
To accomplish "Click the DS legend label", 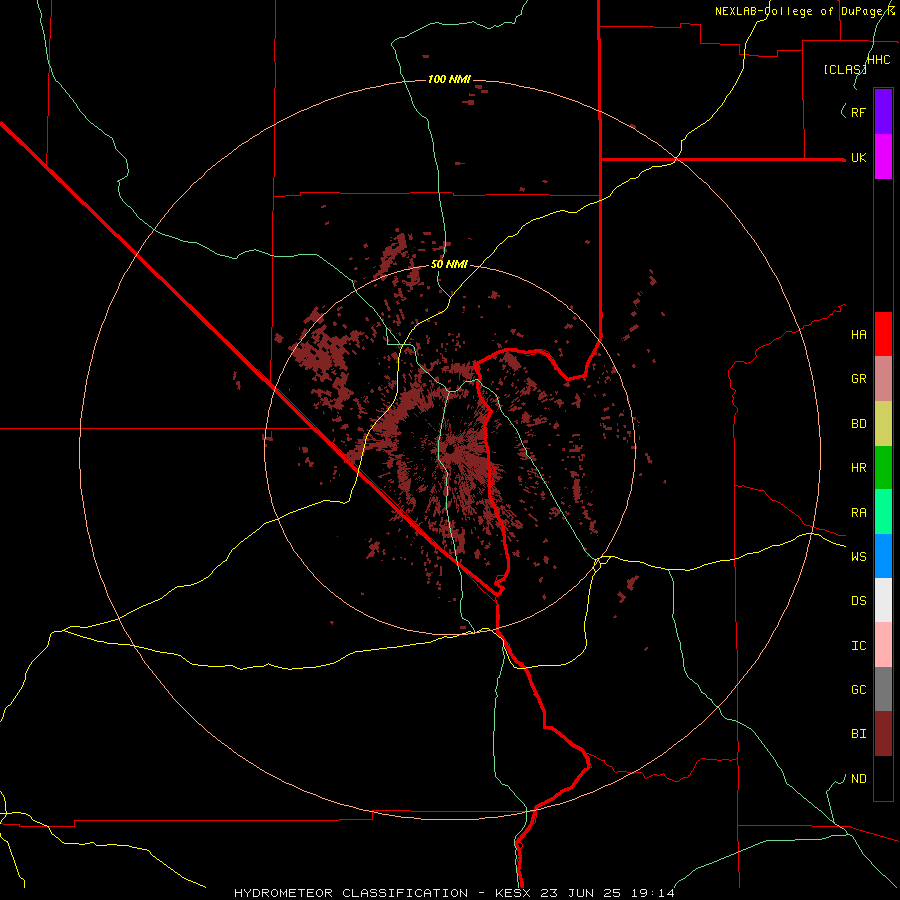I will point(859,601).
